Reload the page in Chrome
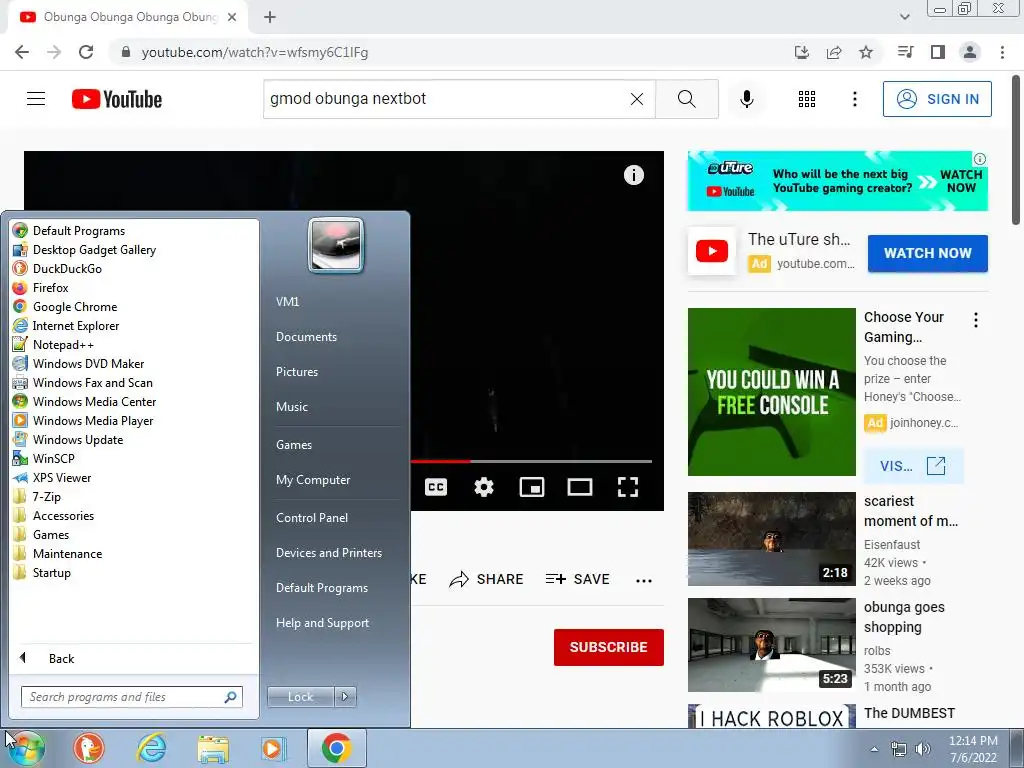The width and height of the screenshot is (1024, 768). 86,52
